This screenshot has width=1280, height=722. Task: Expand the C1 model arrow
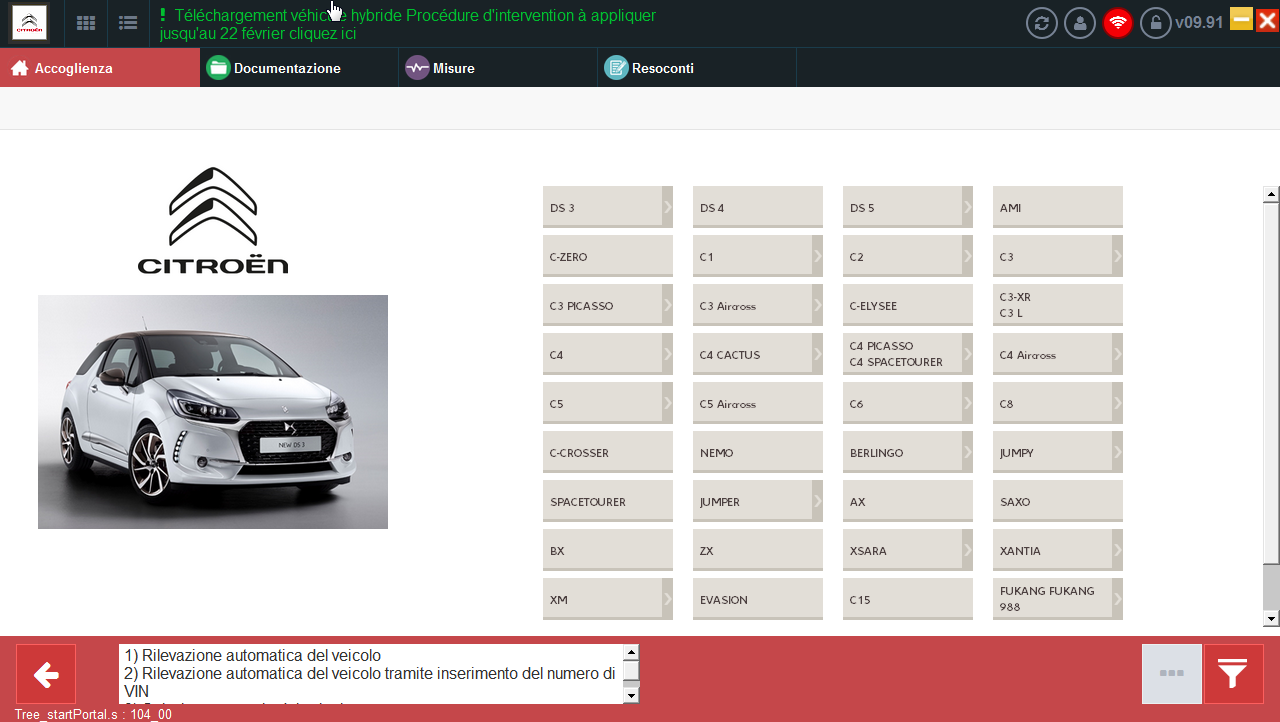[818, 256]
